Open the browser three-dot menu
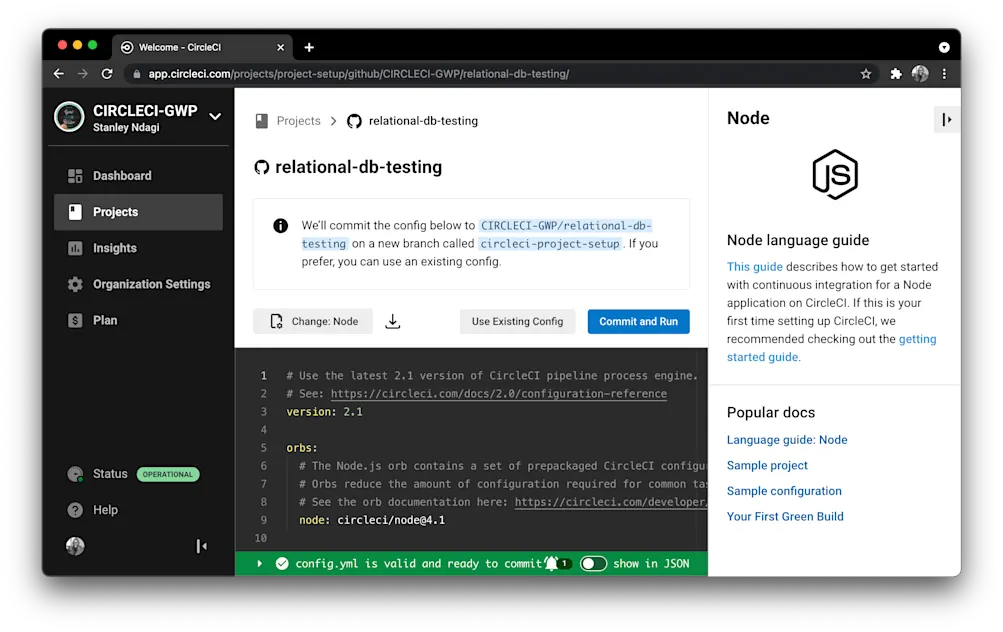Image resolution: width=1003 pixels, height=632 pixels. pyautogui.click(x=942, y=73)
